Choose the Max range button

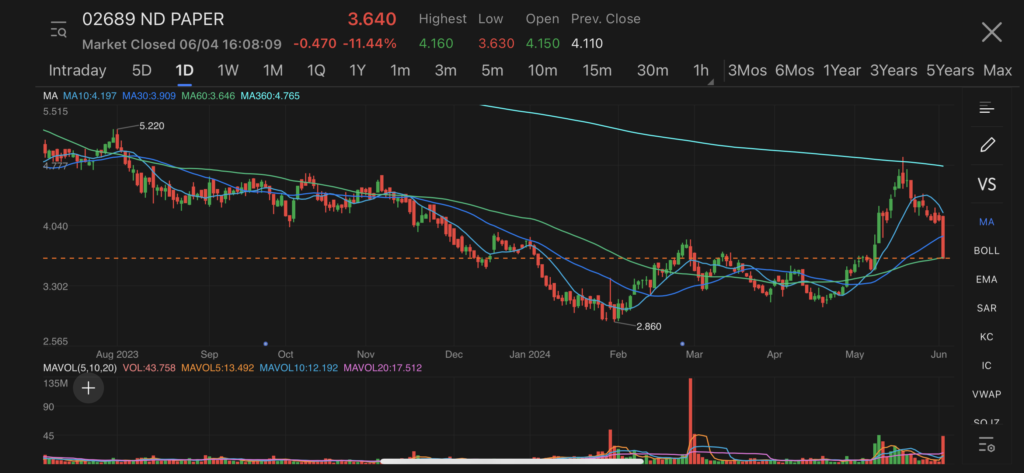(997, 70)
